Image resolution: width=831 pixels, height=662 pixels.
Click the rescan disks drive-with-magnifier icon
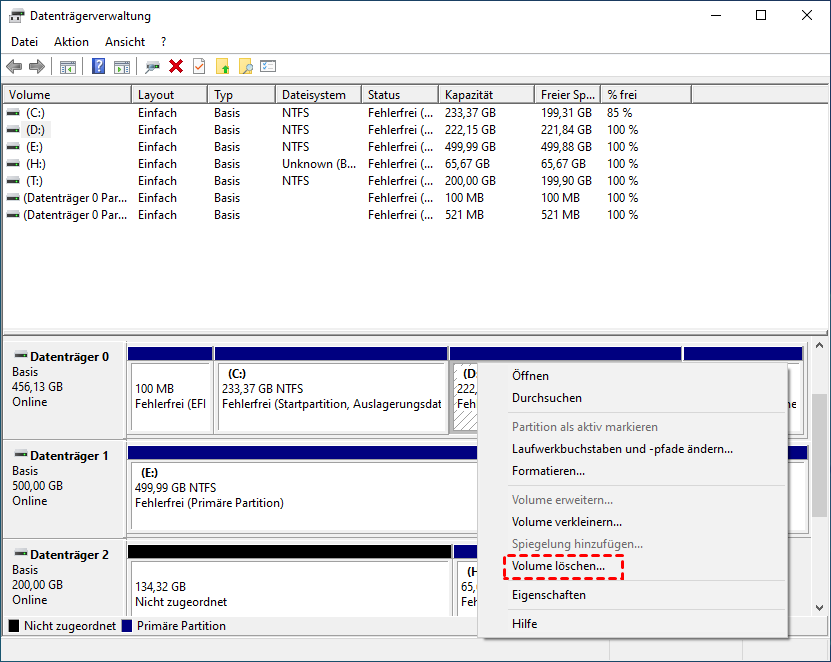[153, 67]
